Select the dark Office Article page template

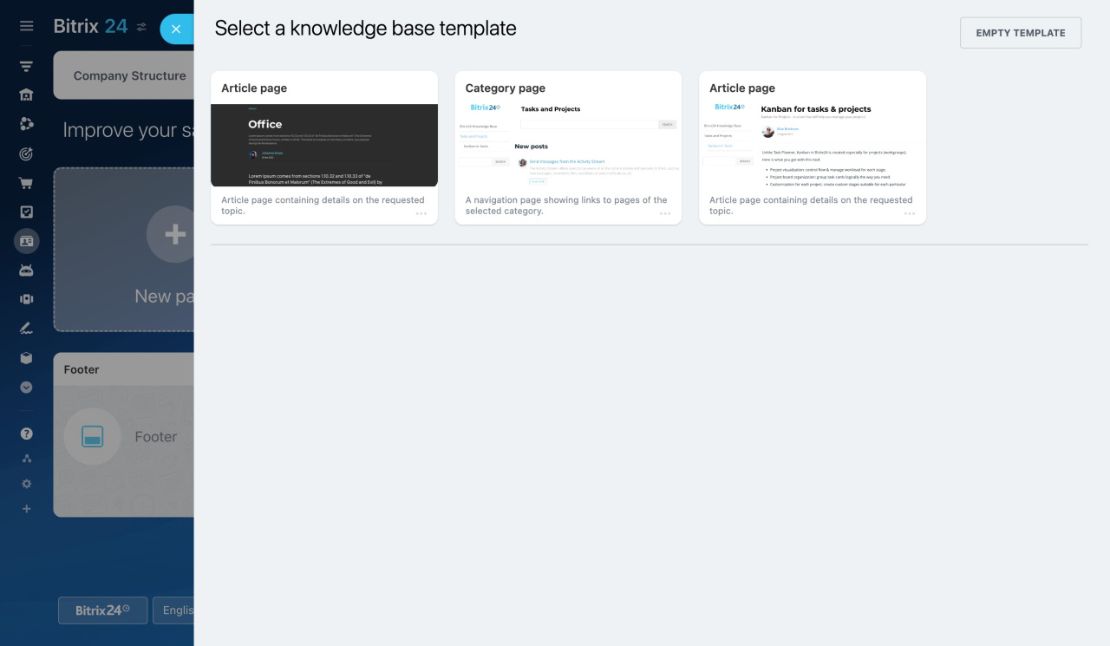[324, 145]
